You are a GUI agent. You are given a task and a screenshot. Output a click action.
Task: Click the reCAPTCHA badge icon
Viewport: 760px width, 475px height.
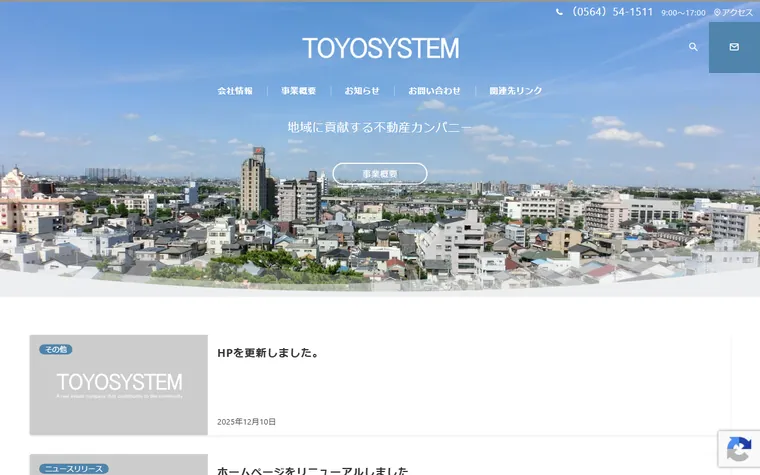tap(739, 448)
